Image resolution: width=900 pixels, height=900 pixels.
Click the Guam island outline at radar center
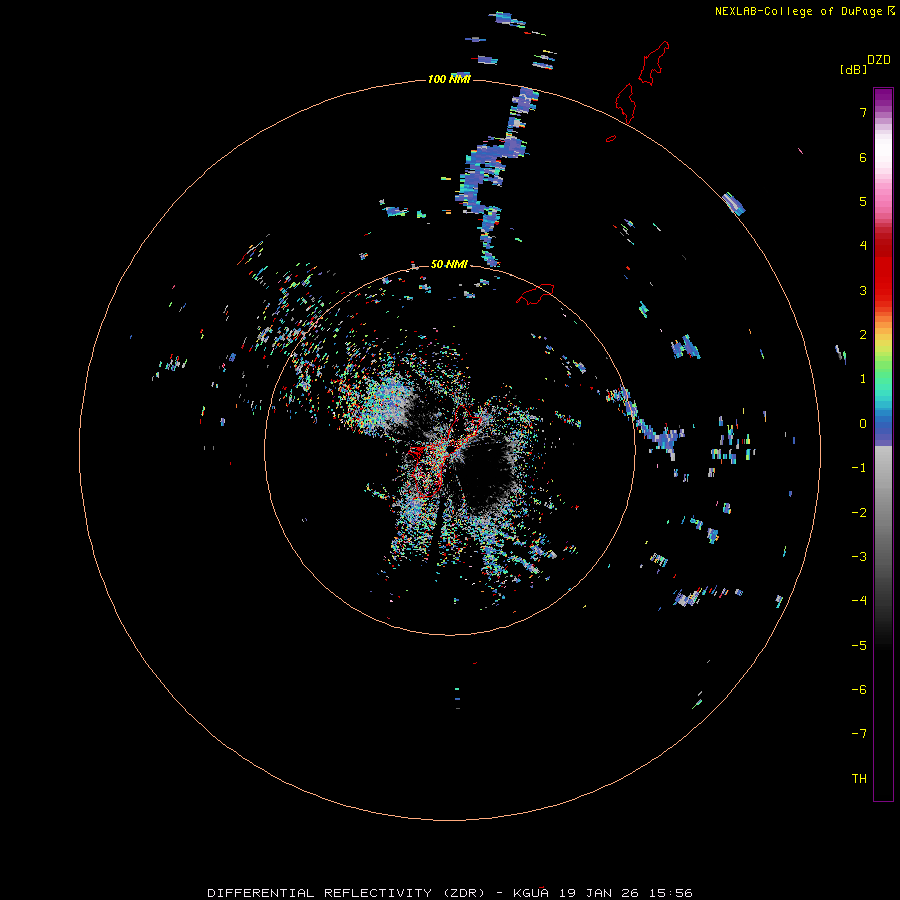445,451
